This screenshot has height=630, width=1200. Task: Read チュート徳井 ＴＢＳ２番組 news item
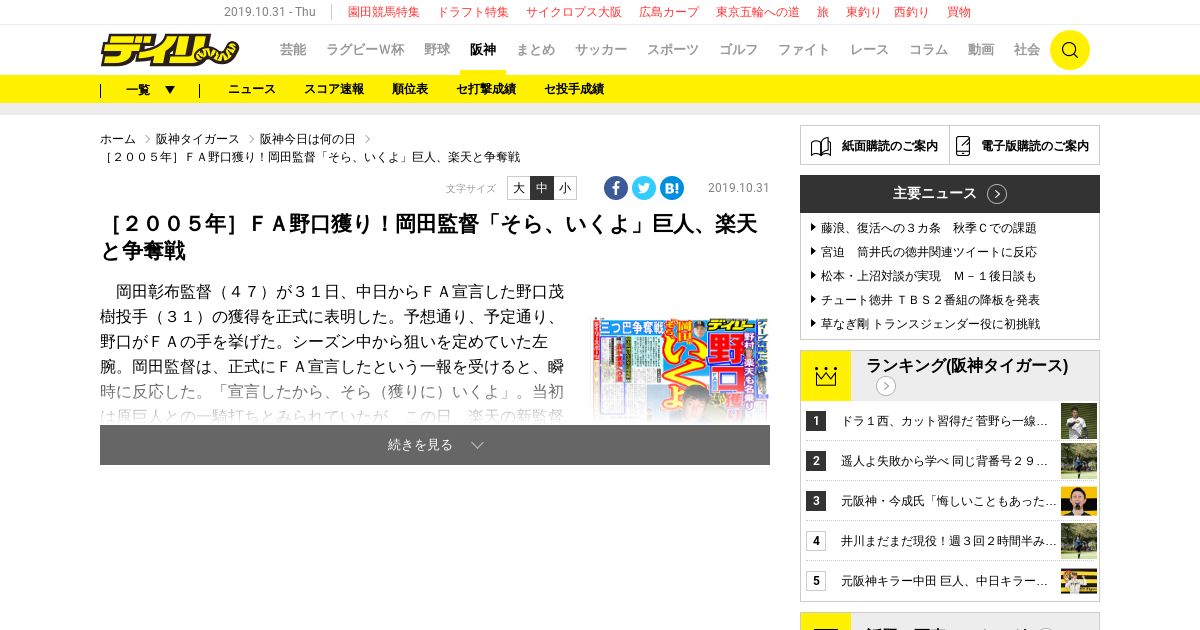coord(930,300)
